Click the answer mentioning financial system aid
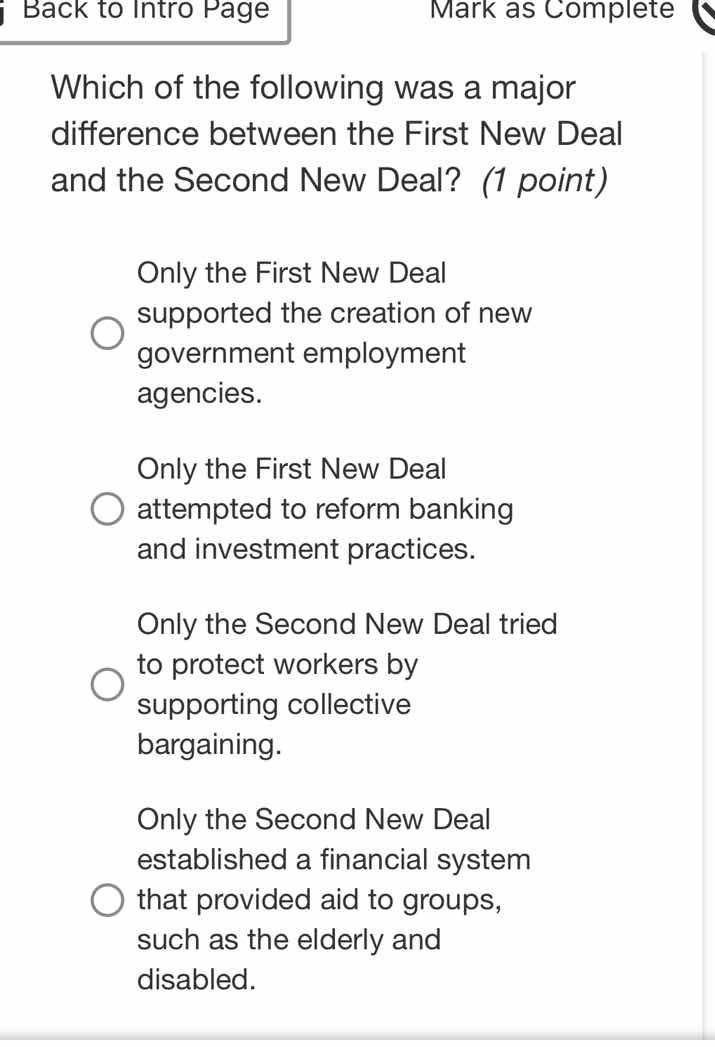The image size is (715, 1047). (333, 899)
